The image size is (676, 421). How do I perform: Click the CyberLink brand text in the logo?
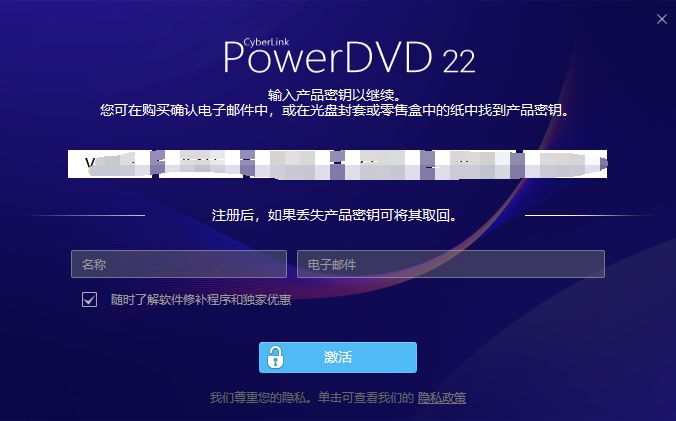click(266, 42)
